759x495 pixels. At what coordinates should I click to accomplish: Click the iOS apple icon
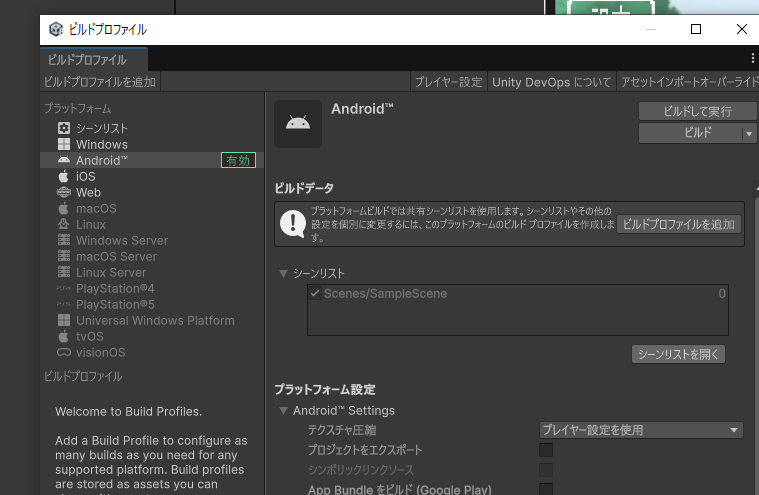coord(64,176)
